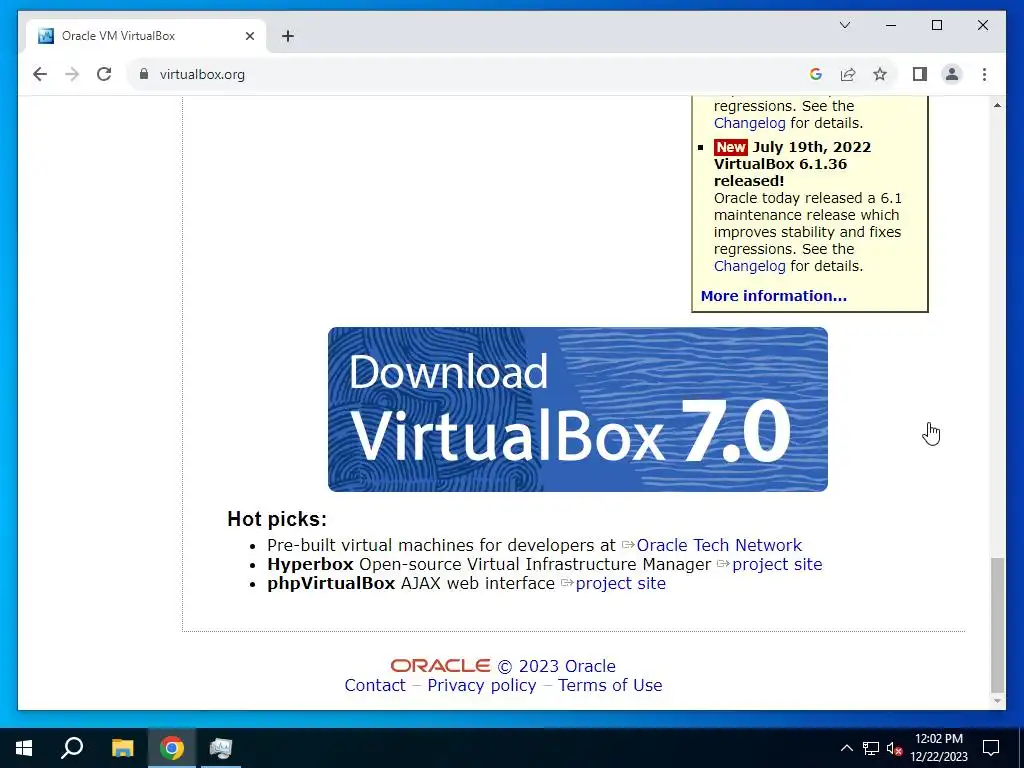
Task: Go back with the browser back arrow
Action: 40,74
